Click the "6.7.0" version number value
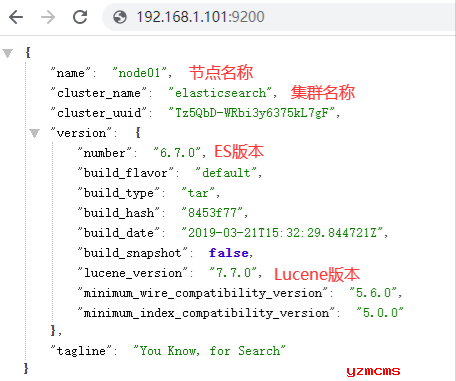456x381 pixels. pos(177,153)
